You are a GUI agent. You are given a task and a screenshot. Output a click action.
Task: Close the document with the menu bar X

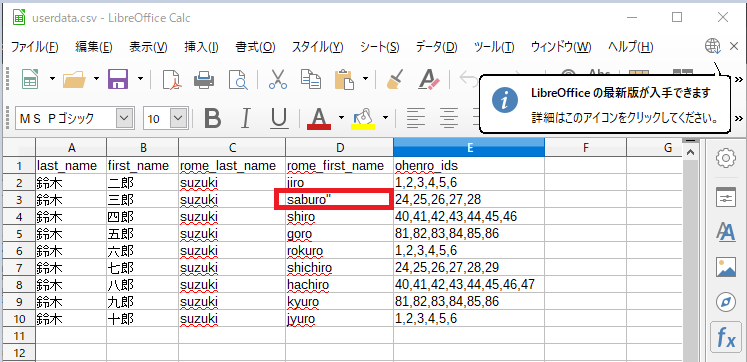[734, 46]
